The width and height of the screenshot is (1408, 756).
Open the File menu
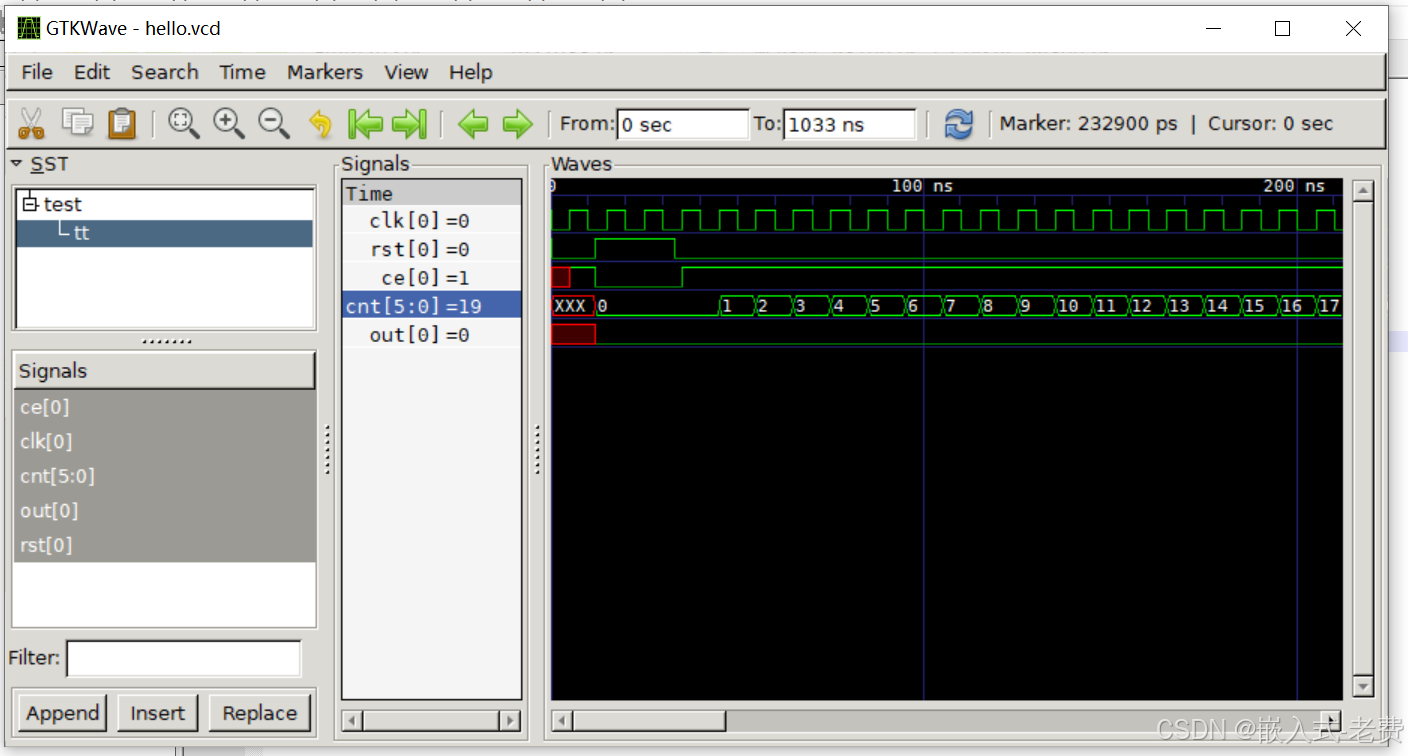(37, 72)
